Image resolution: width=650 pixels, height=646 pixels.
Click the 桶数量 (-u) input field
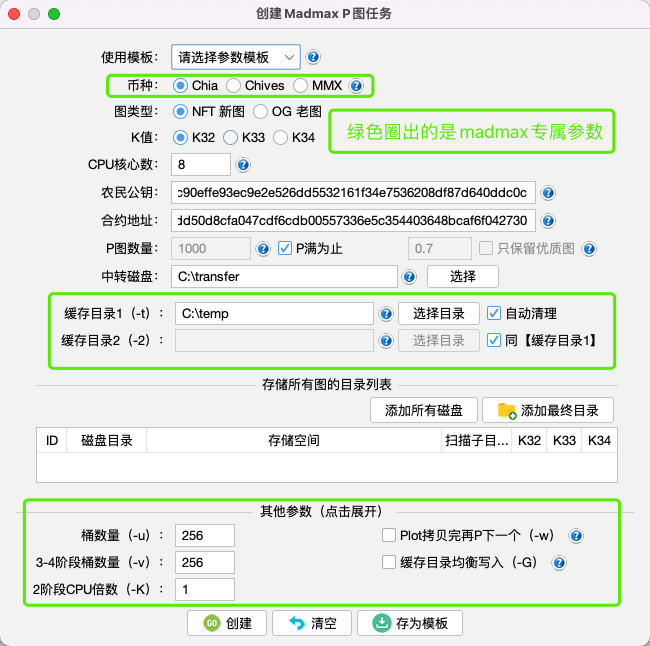pos(204,536)
